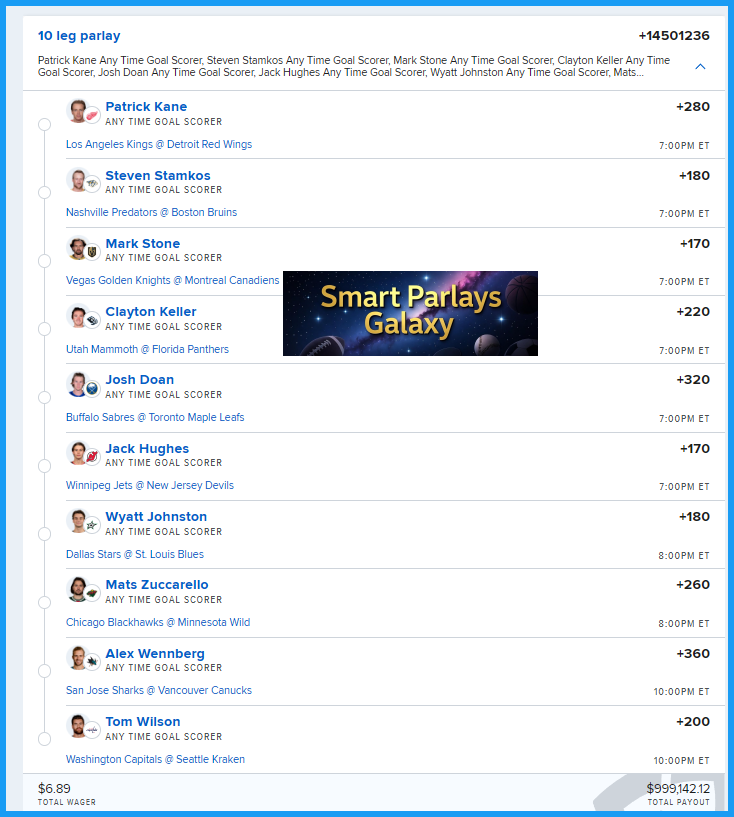Select leg circle beside Steven Stamkos
Image resolution: width=734 pixels, height=817 pixels.
coord(45,192)
